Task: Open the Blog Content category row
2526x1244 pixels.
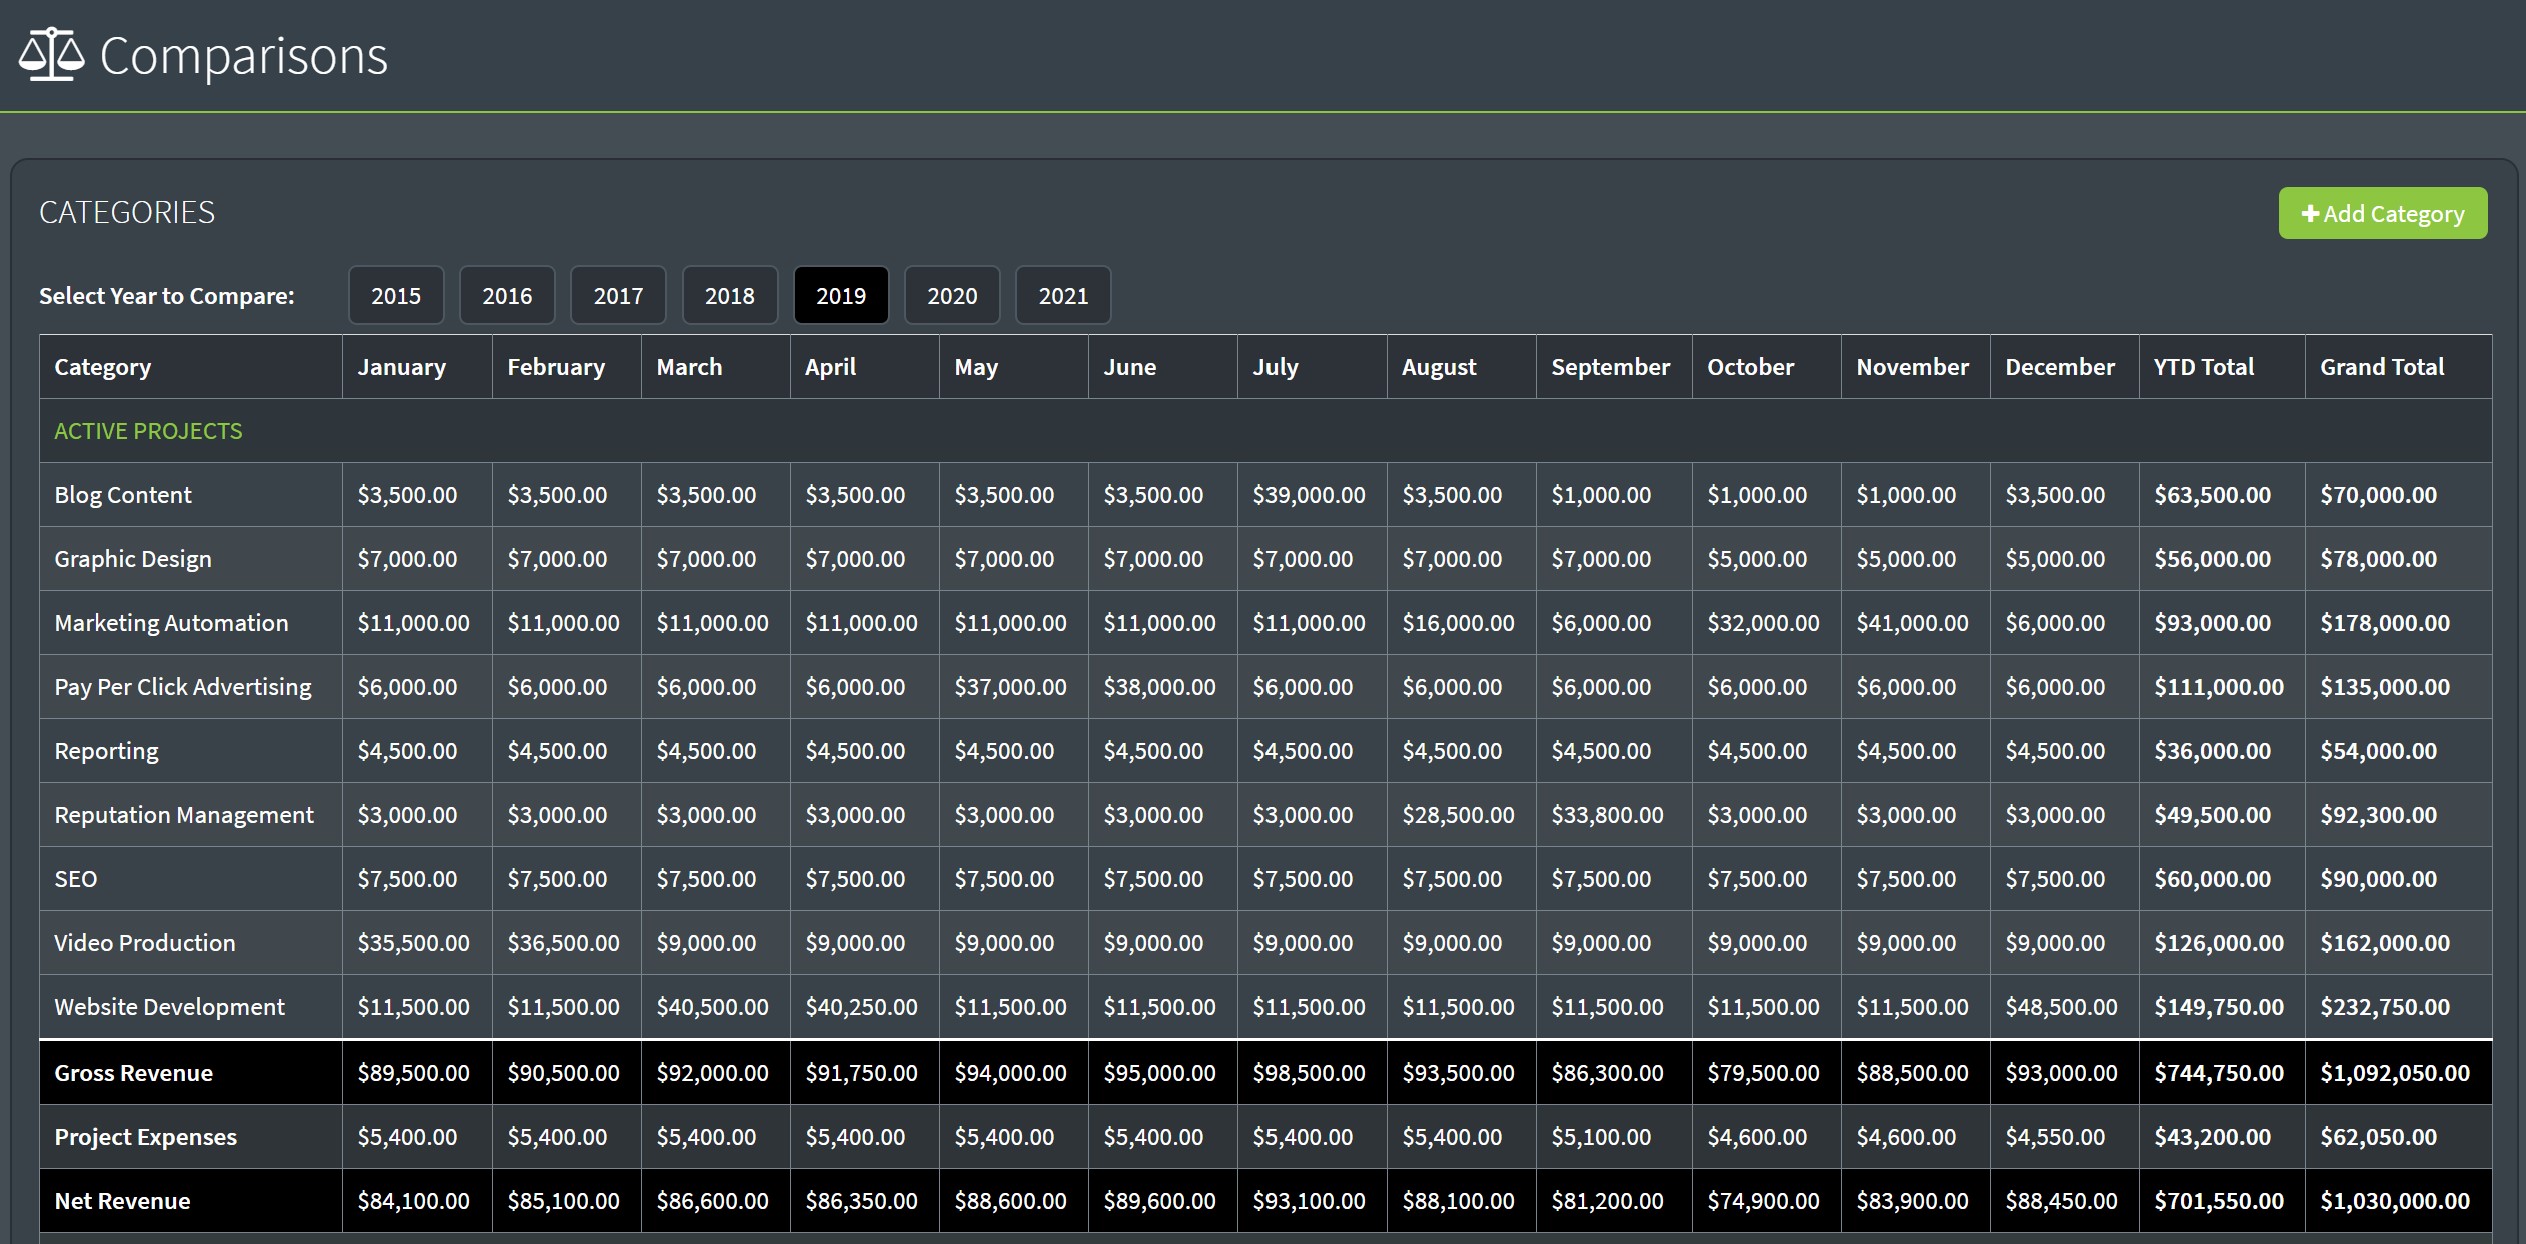Action: [122, 495]
